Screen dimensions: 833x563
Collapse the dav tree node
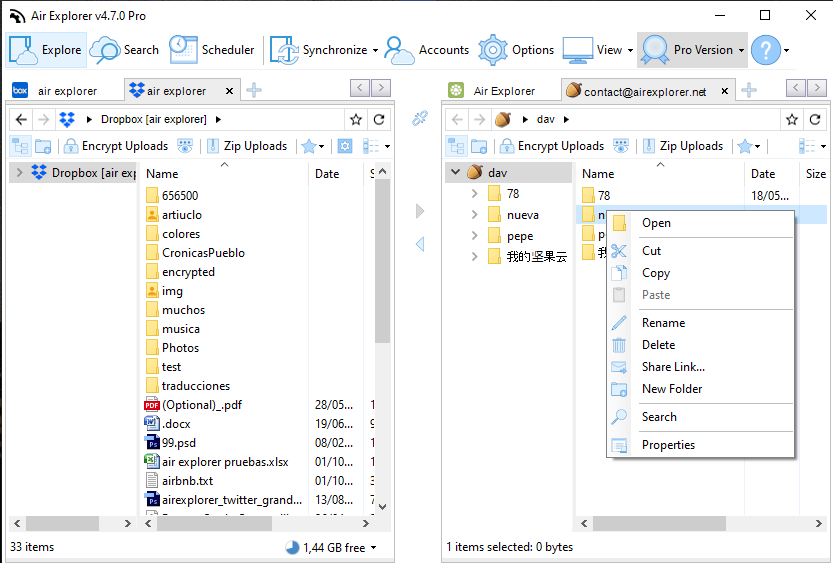pyautogui.click(x=455, y=173)
